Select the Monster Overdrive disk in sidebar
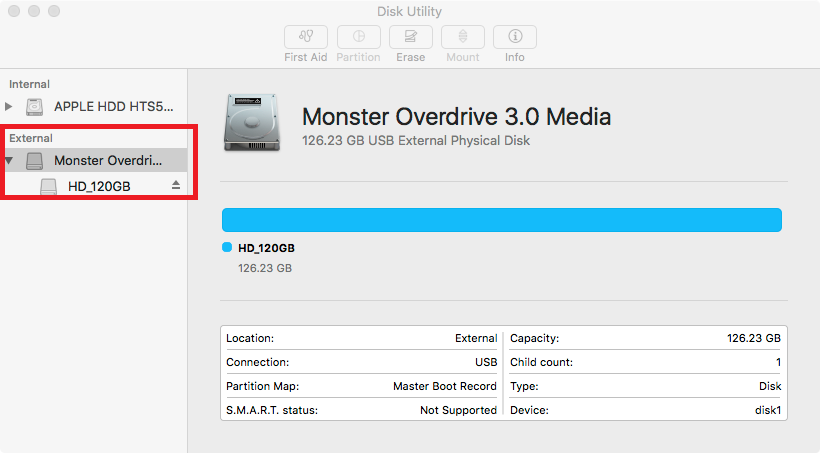The image size is (820, 453). 107,160
